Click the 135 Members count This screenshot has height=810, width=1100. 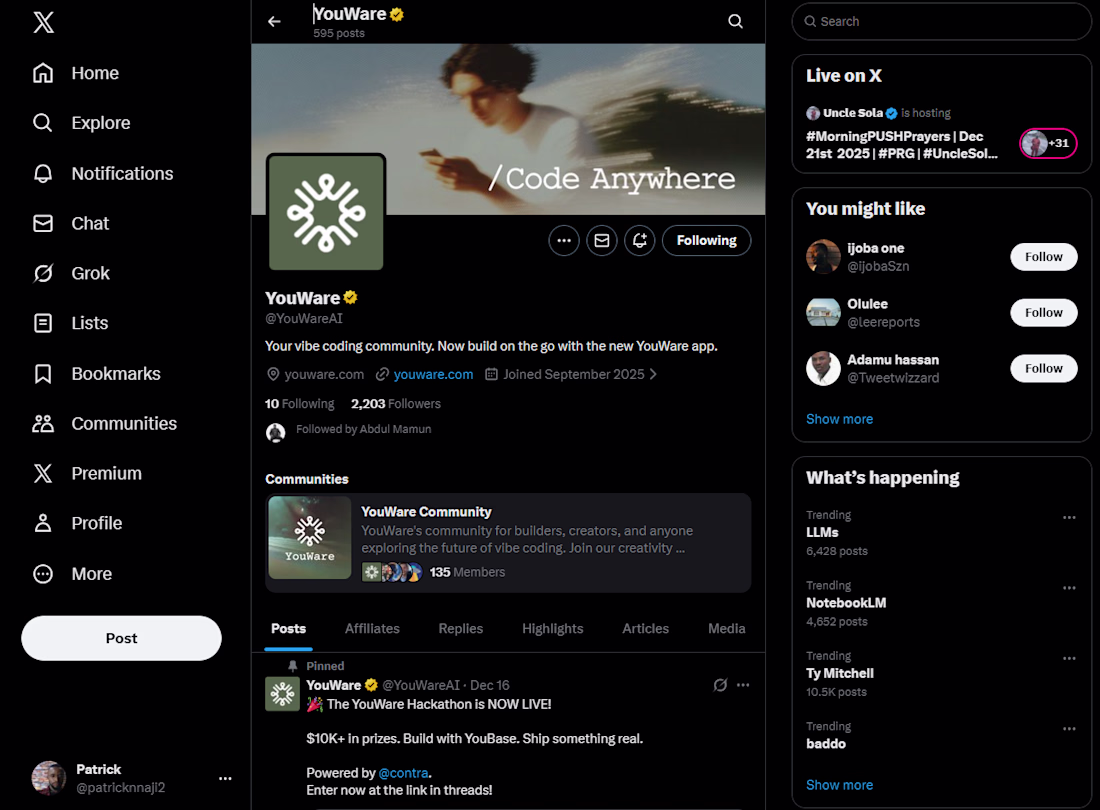pyautogui.click(x=467, y=572)
